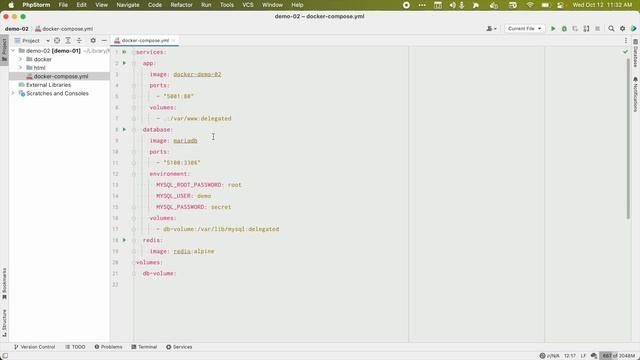This screenshot has height=360, width=640.
Task: Open the VCS menu
Action: click(x=248, y=5)
